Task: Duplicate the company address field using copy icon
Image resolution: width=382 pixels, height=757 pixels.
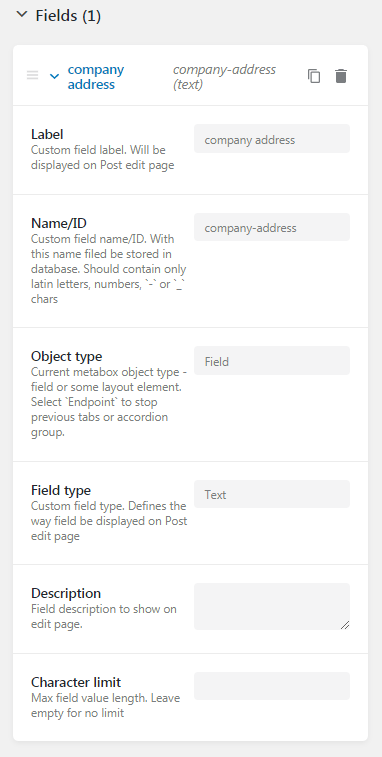Action: click(x=314, y=76)
